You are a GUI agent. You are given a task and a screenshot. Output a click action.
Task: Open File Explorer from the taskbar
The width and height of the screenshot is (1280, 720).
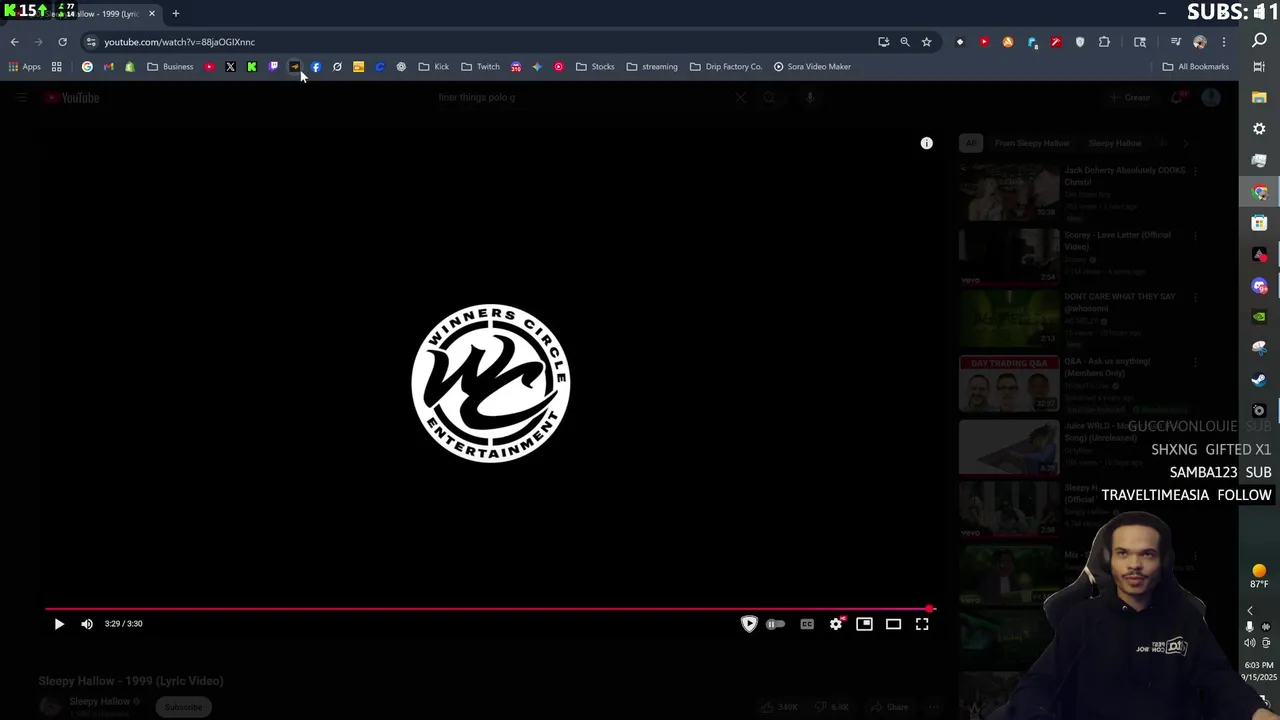(1259, 97)
